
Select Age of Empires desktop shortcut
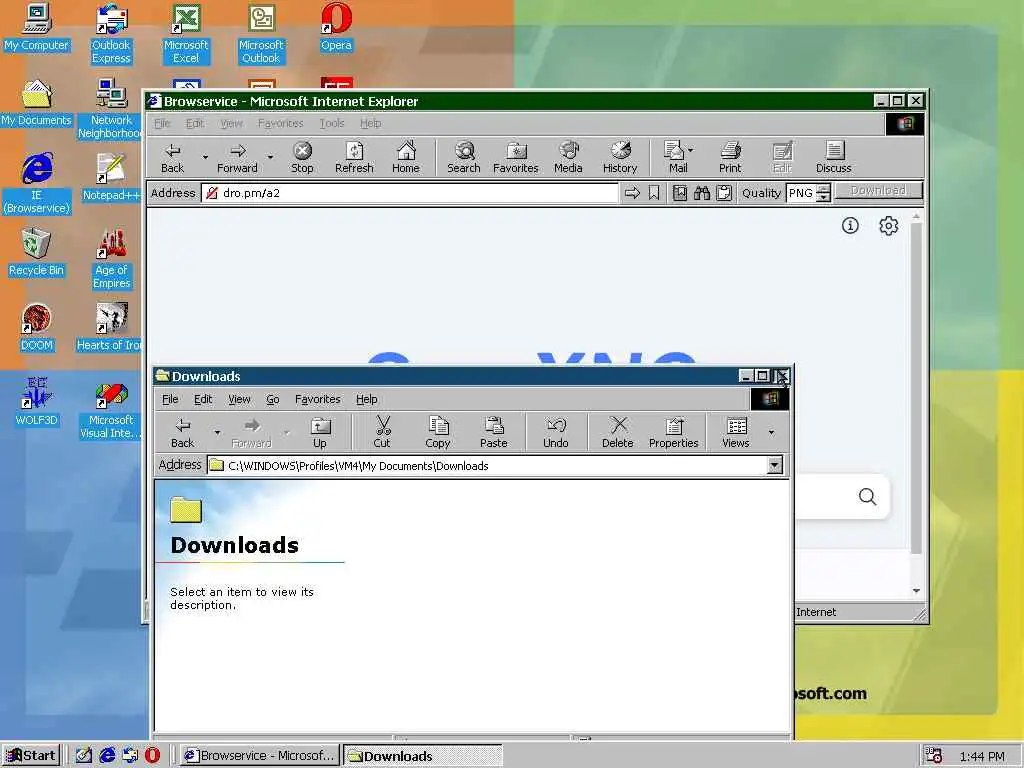coord(111,259)
